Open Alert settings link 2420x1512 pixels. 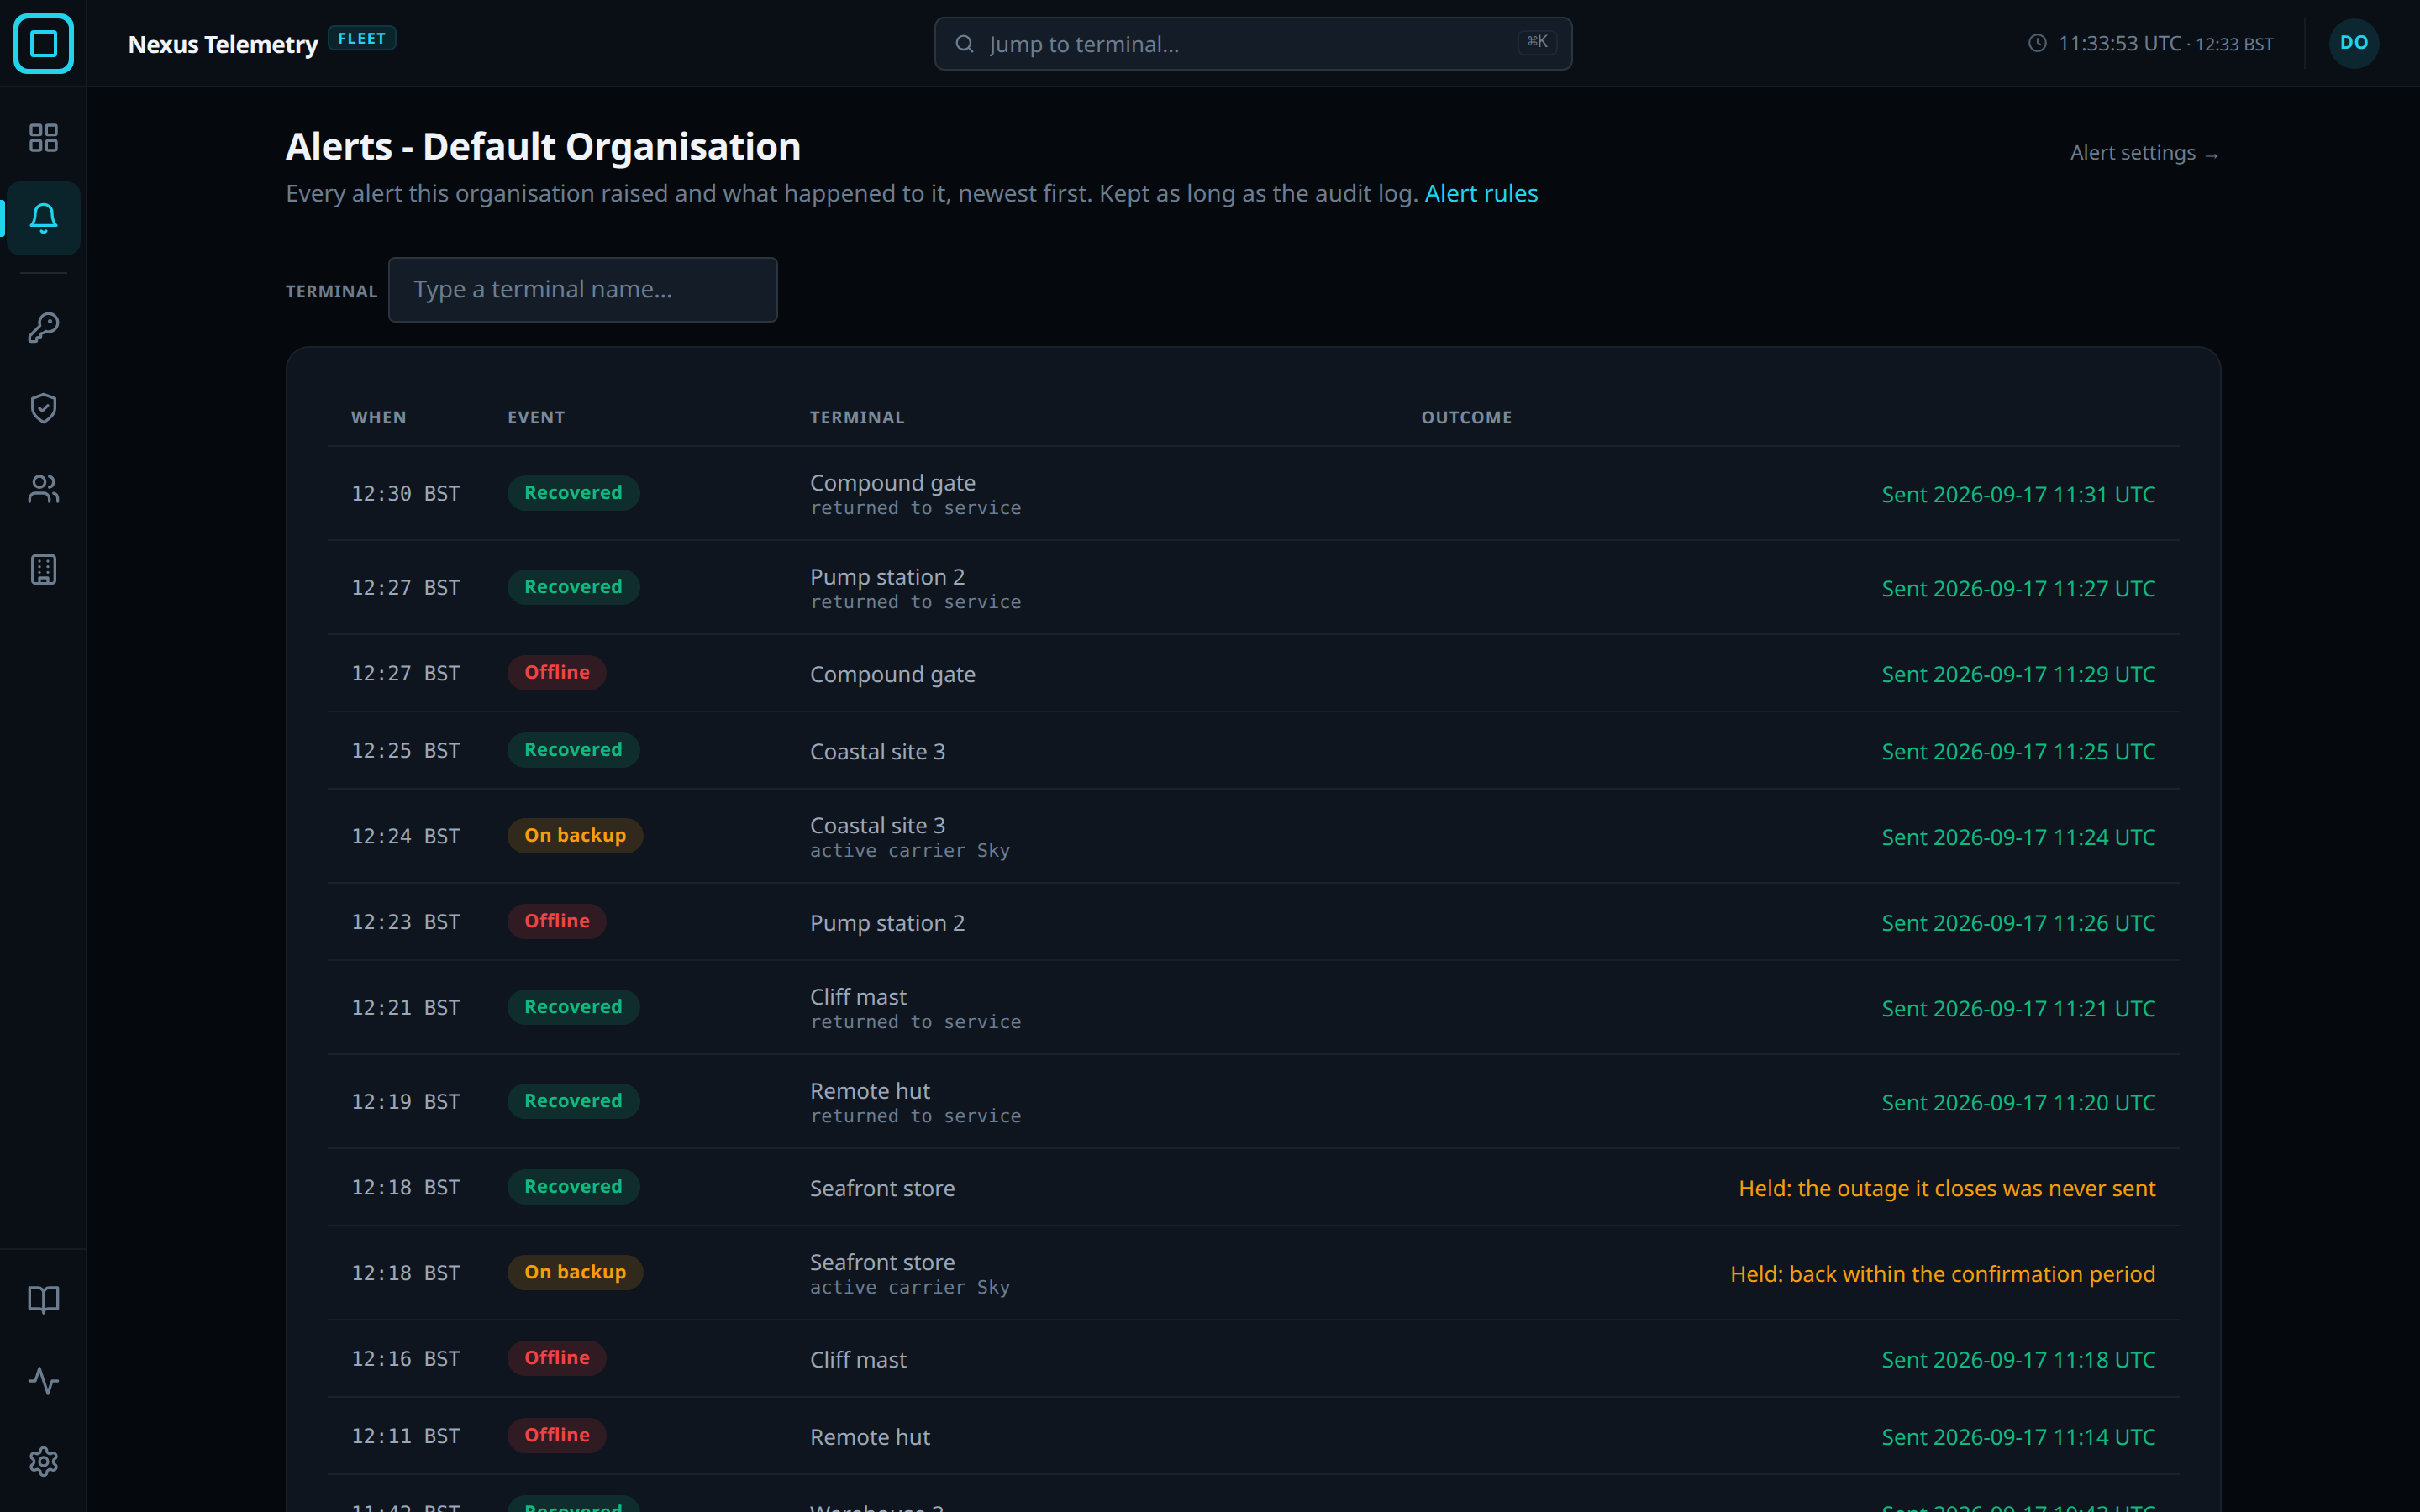tap(2144, 153)
